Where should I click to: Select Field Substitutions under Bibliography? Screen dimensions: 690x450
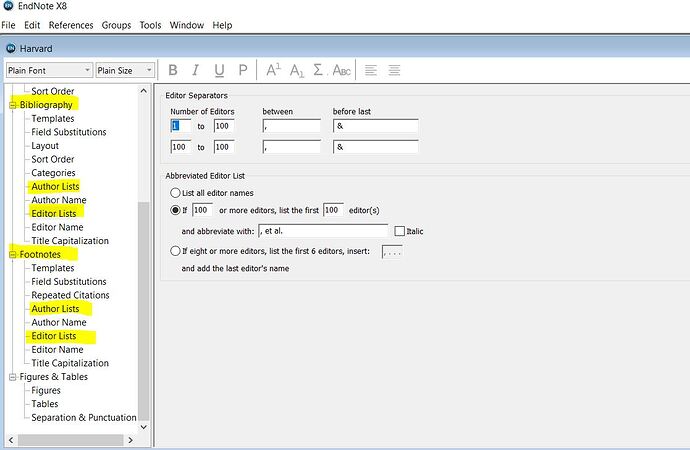click(x=69, y=132)
